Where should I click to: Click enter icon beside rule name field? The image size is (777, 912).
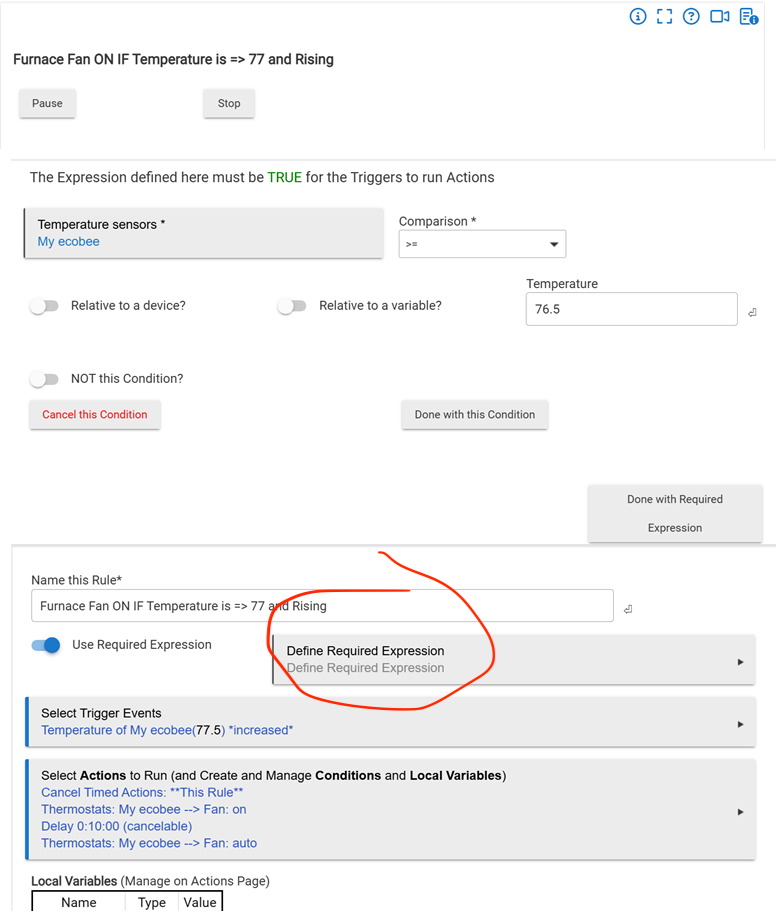point(627,608)
